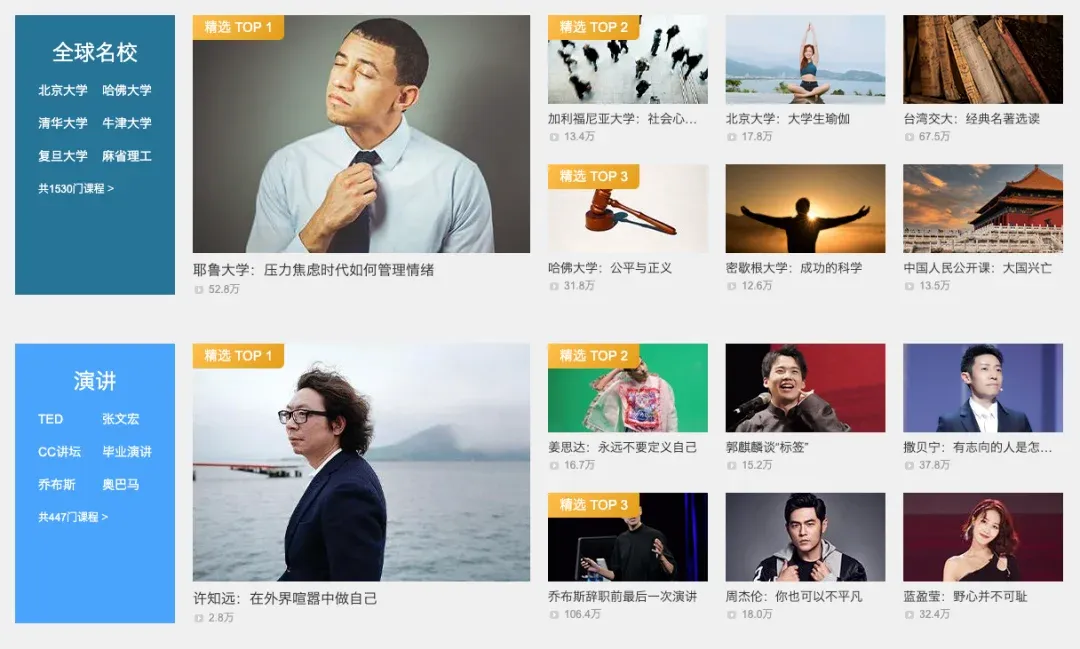Click title 哈佛大学：公平与正义
The width and height of the screenshot is (1080, 649).
[x=610, y=268]
